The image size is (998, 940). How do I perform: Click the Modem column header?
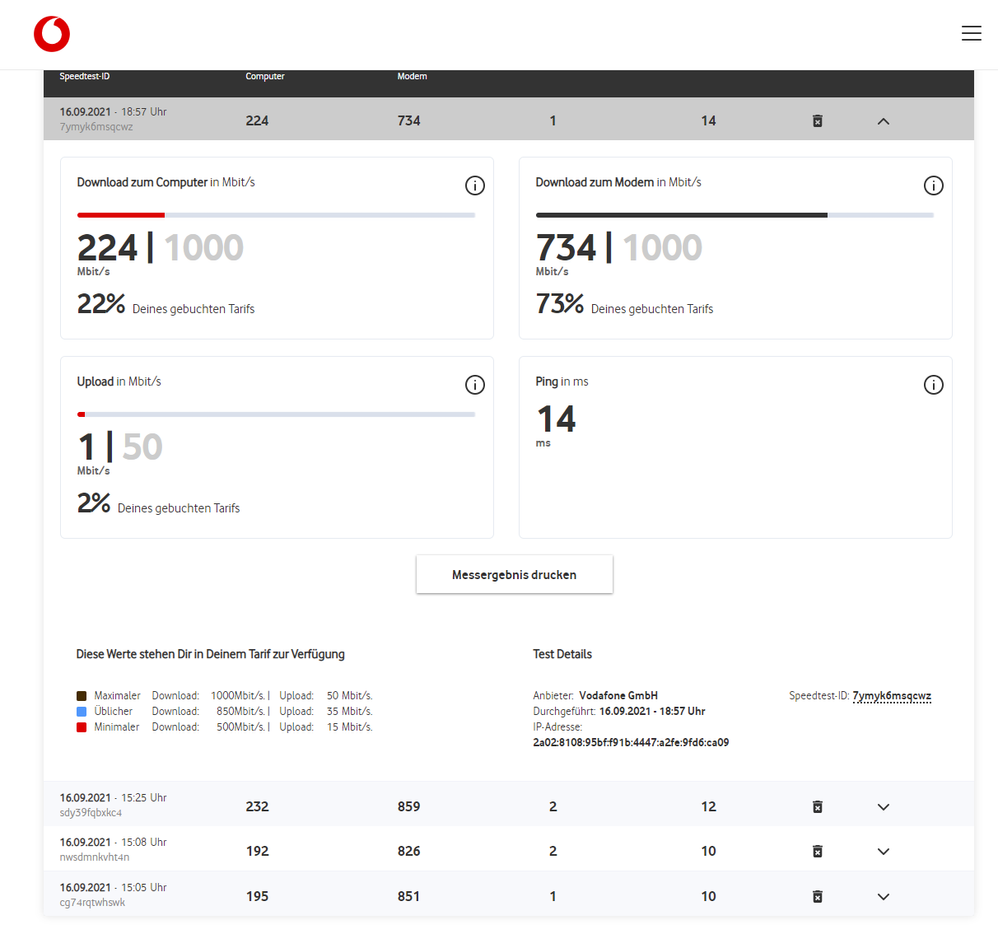[412, 76]
